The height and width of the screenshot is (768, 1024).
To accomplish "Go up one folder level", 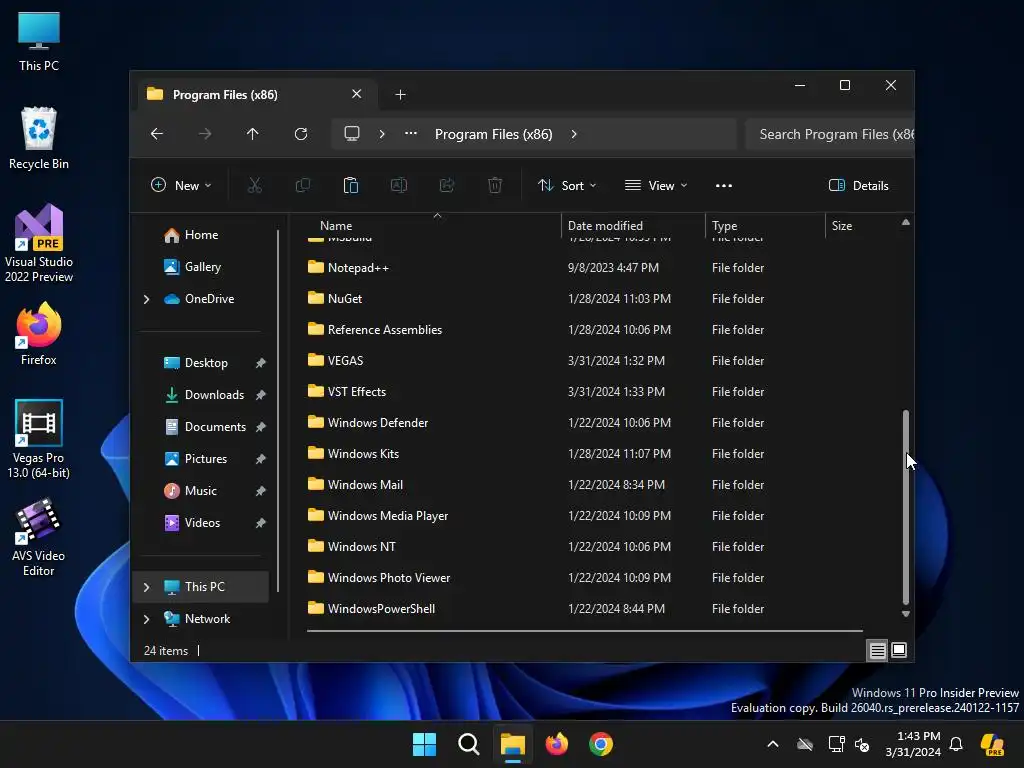I will tap(253, 134).
